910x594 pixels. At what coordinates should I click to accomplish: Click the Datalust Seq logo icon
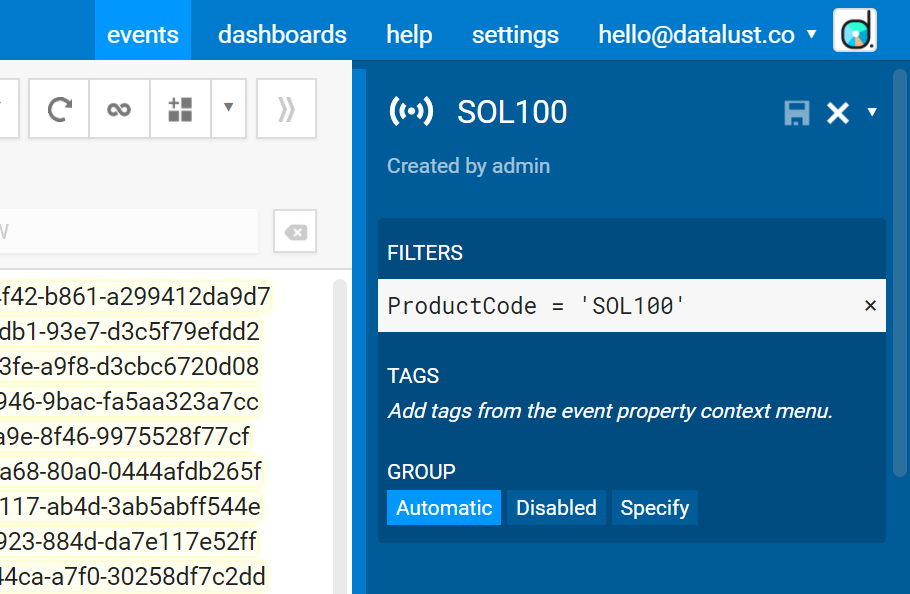[x=855, y=30]
